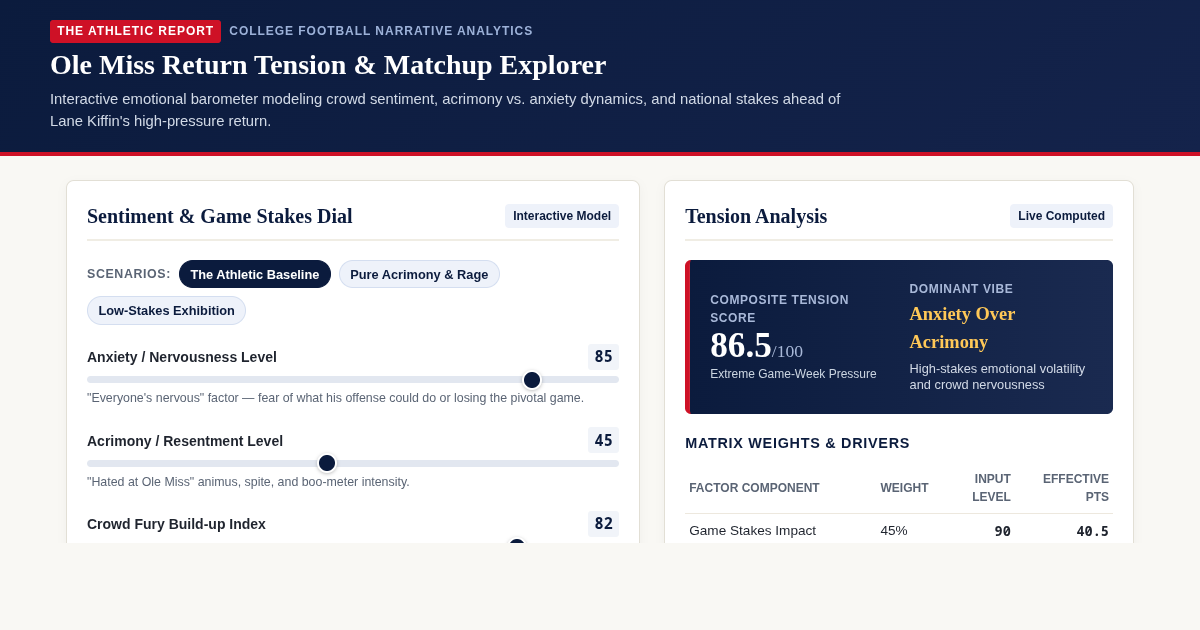Adjust the Acrimony / Resentment Level slider

pos(353,463)
